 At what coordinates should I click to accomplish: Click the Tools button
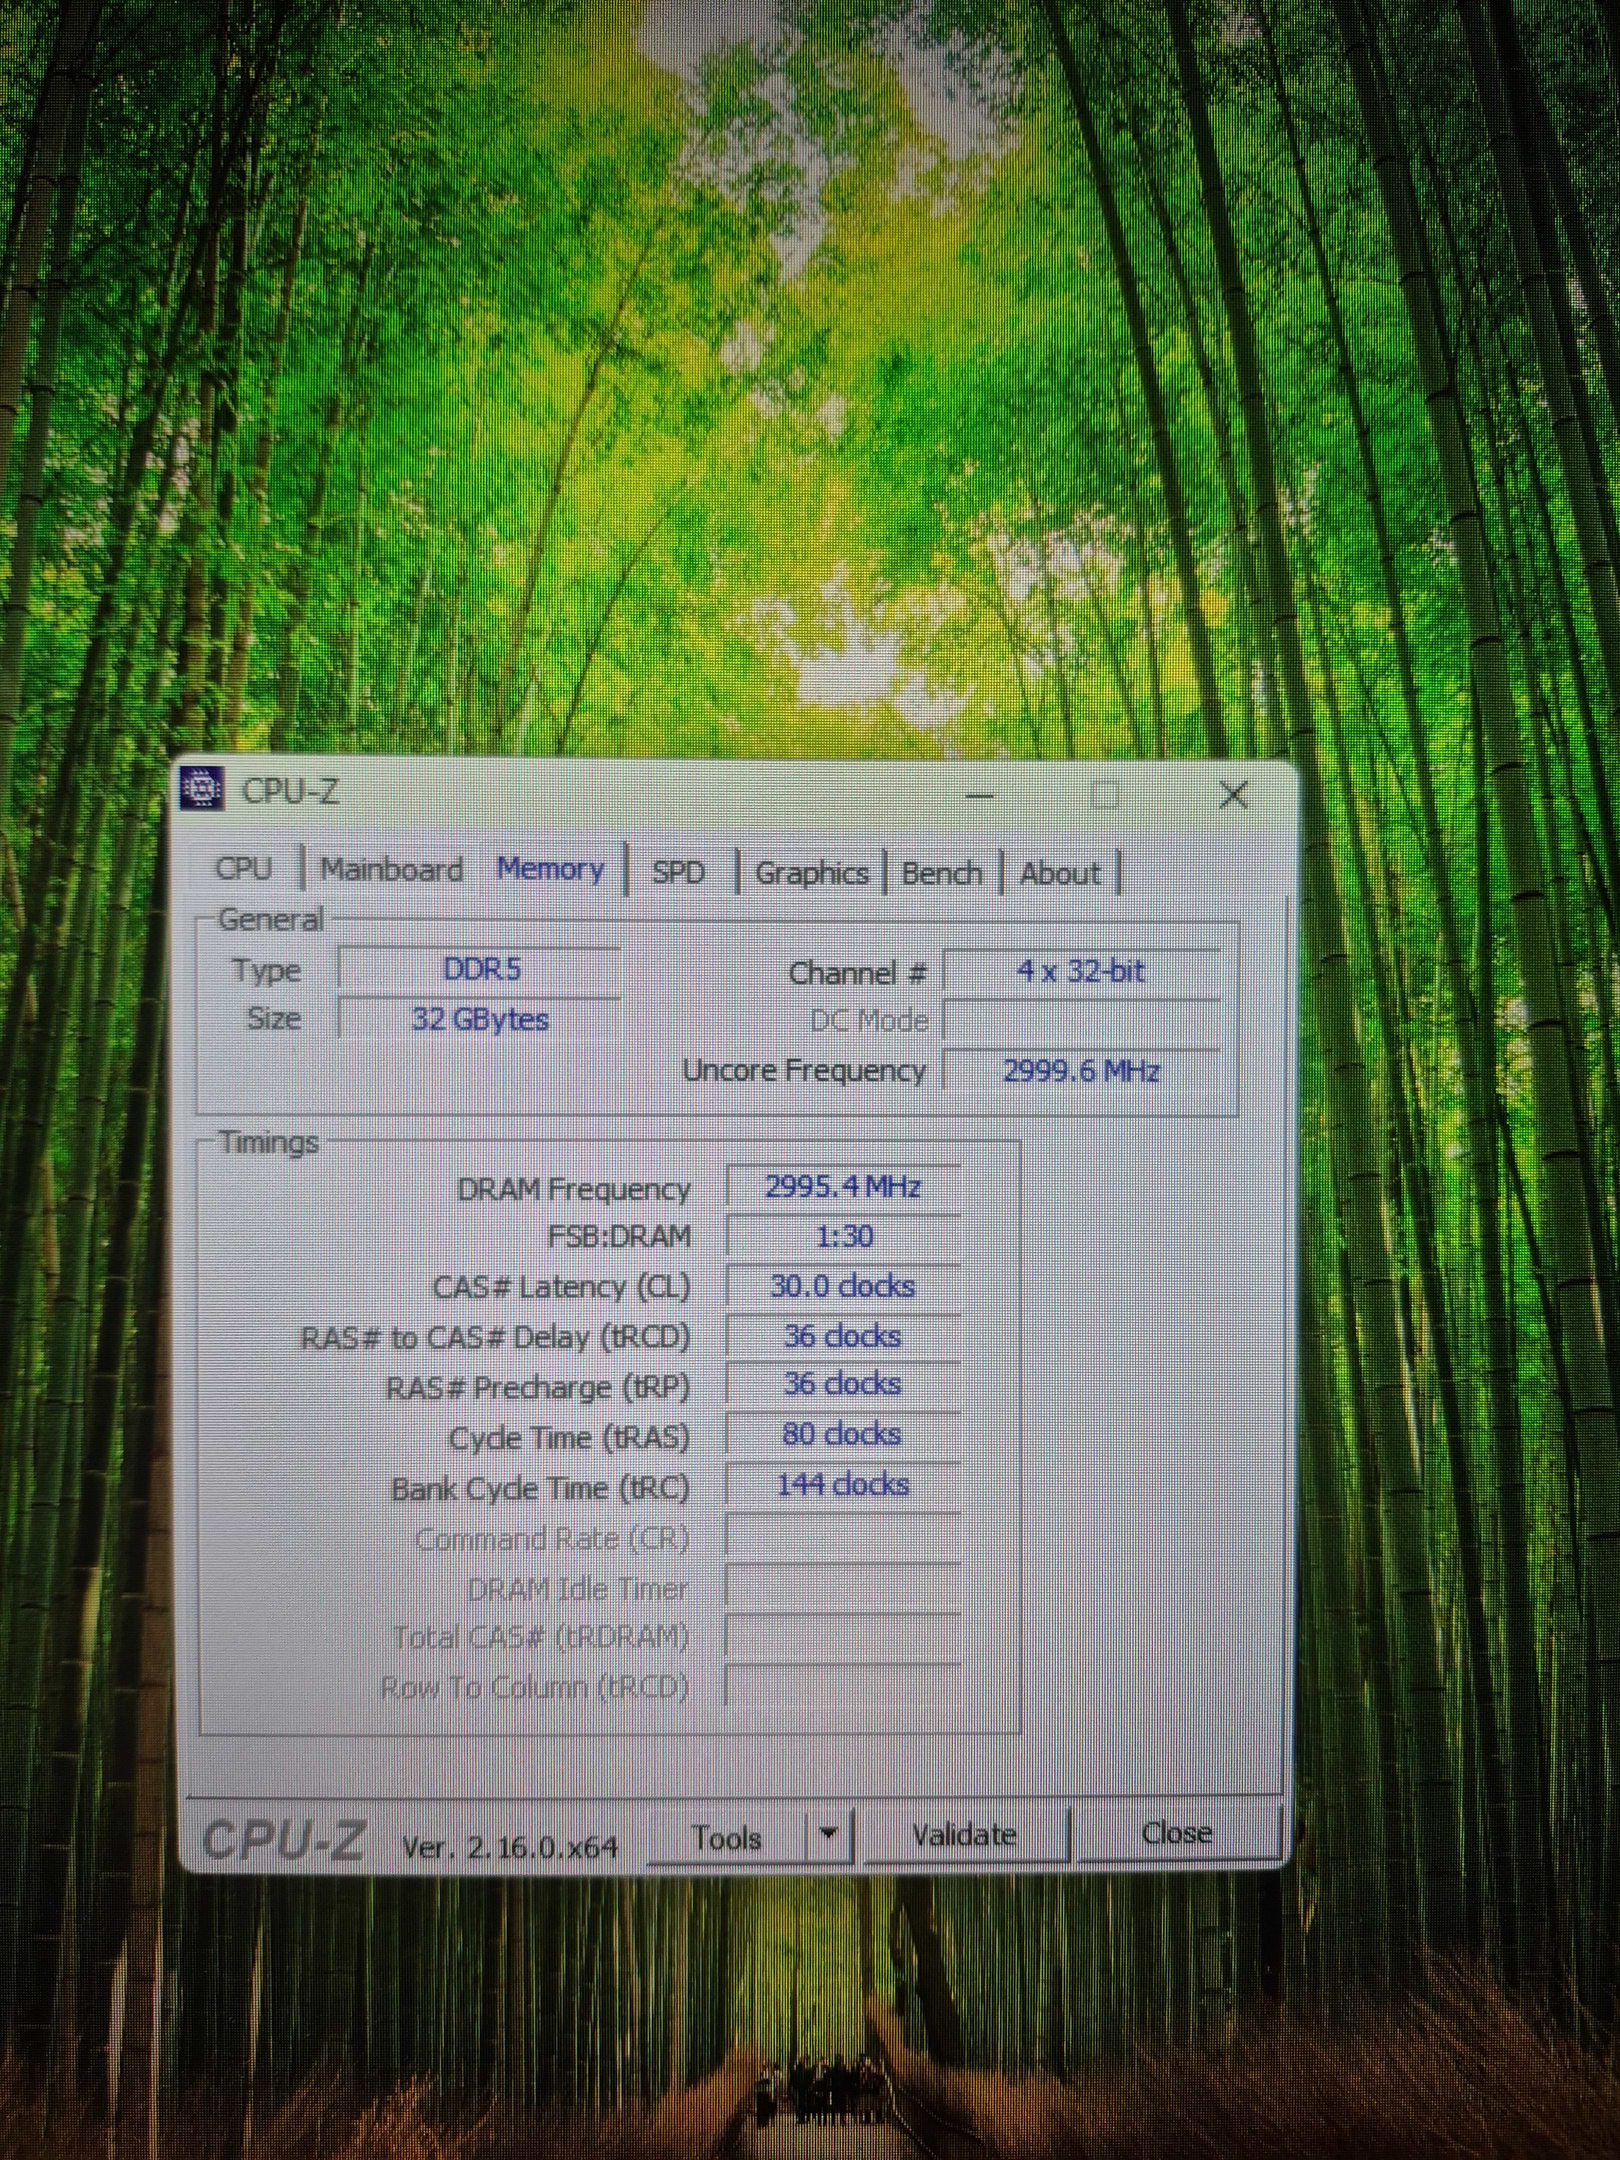pos(727,1837)
